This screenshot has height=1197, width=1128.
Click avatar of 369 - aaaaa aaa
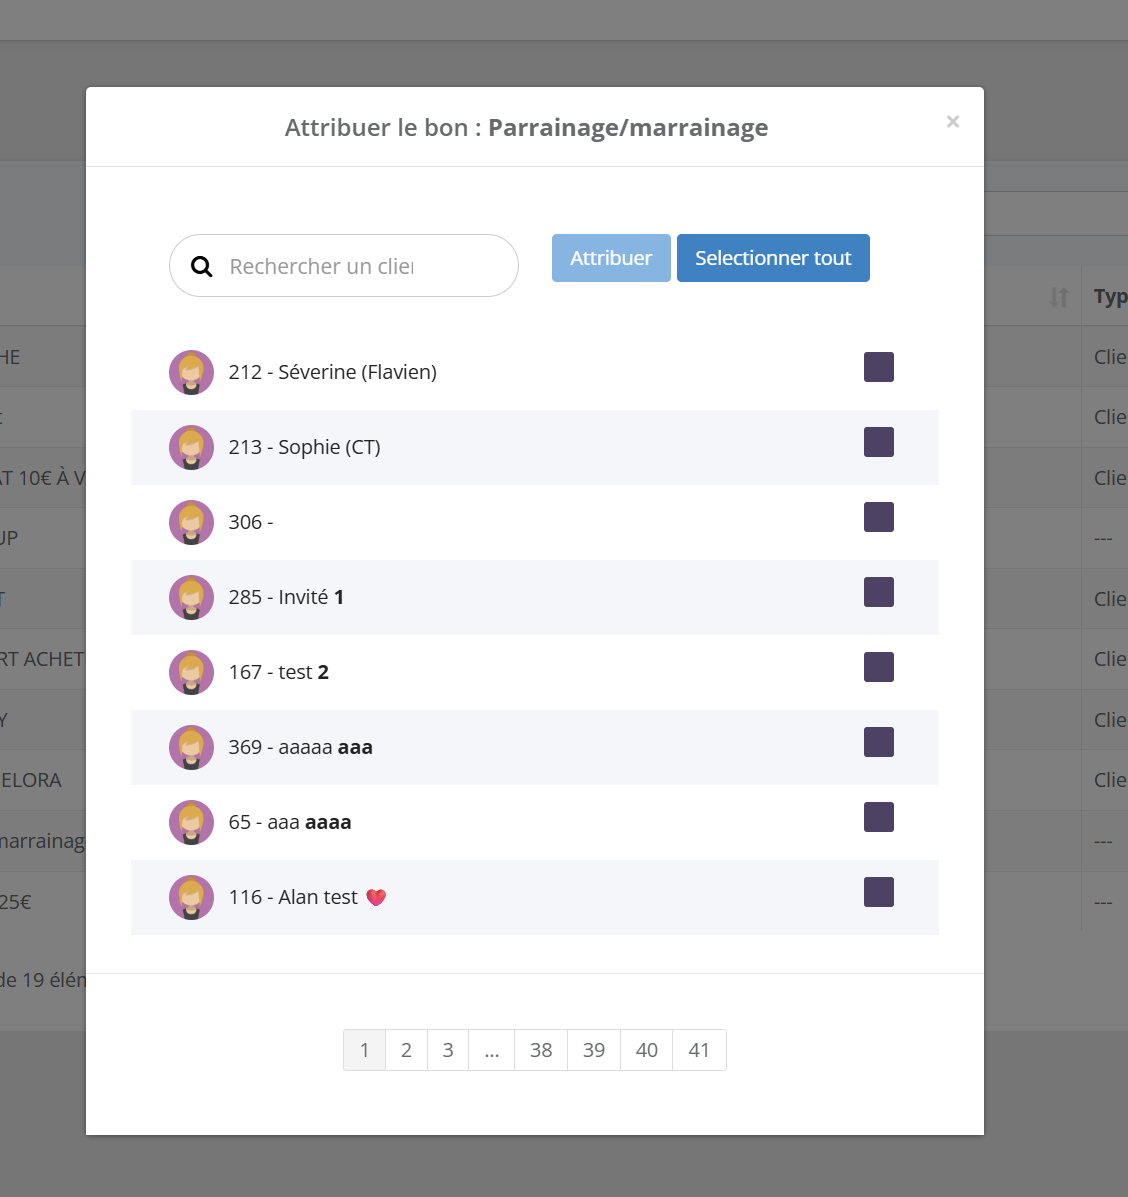[192, 747]
